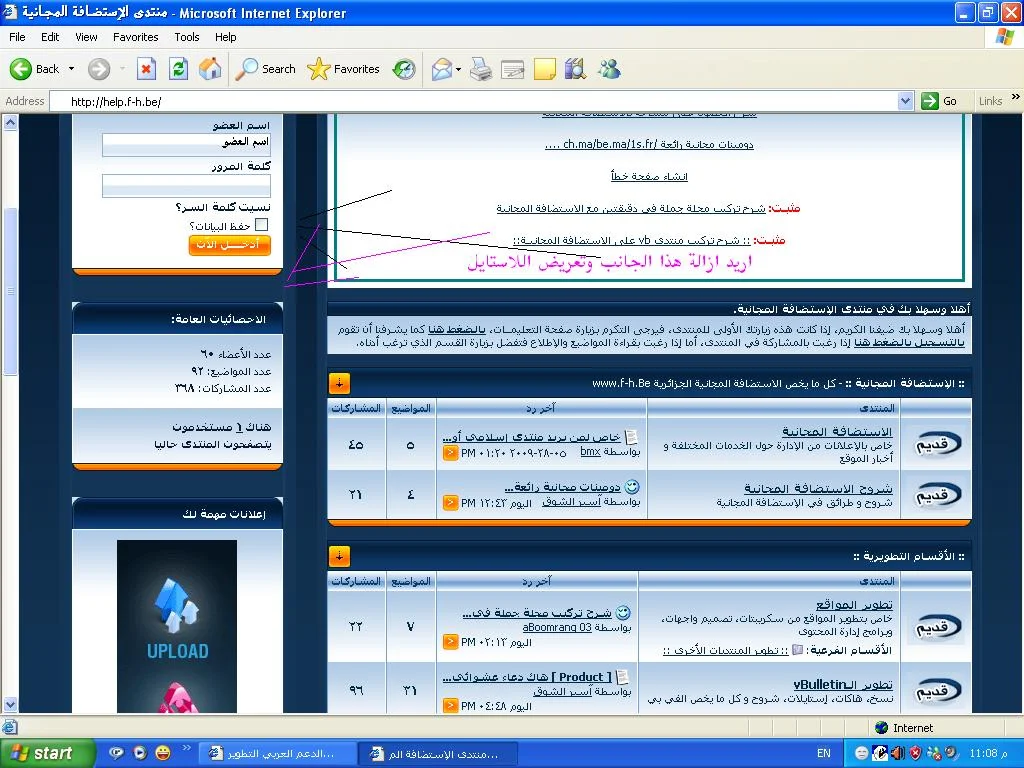
Task: Open the نسيت كلمة السر link
Action: 223,207
